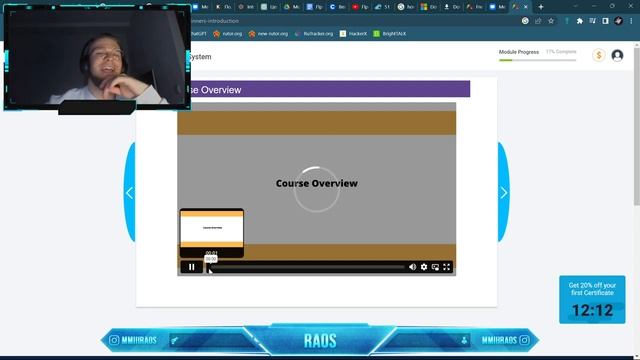Enable picture-in-picture on the video player
Screen dimensions: 640x360
(436, 267)
